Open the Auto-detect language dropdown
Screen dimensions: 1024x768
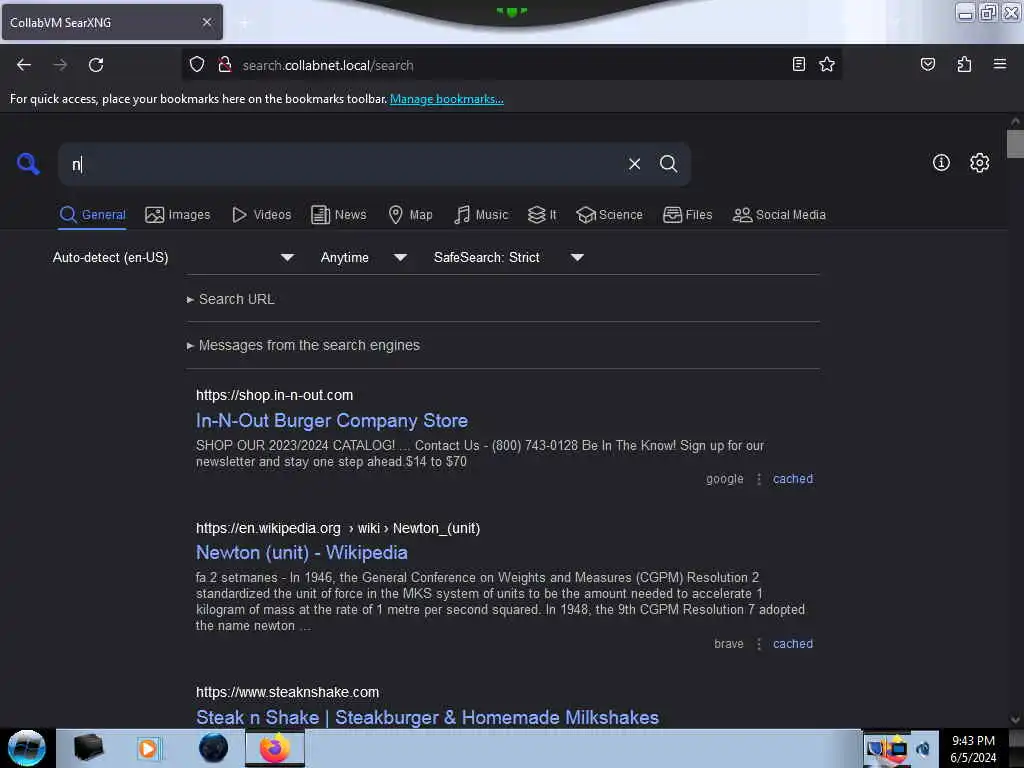173,257
